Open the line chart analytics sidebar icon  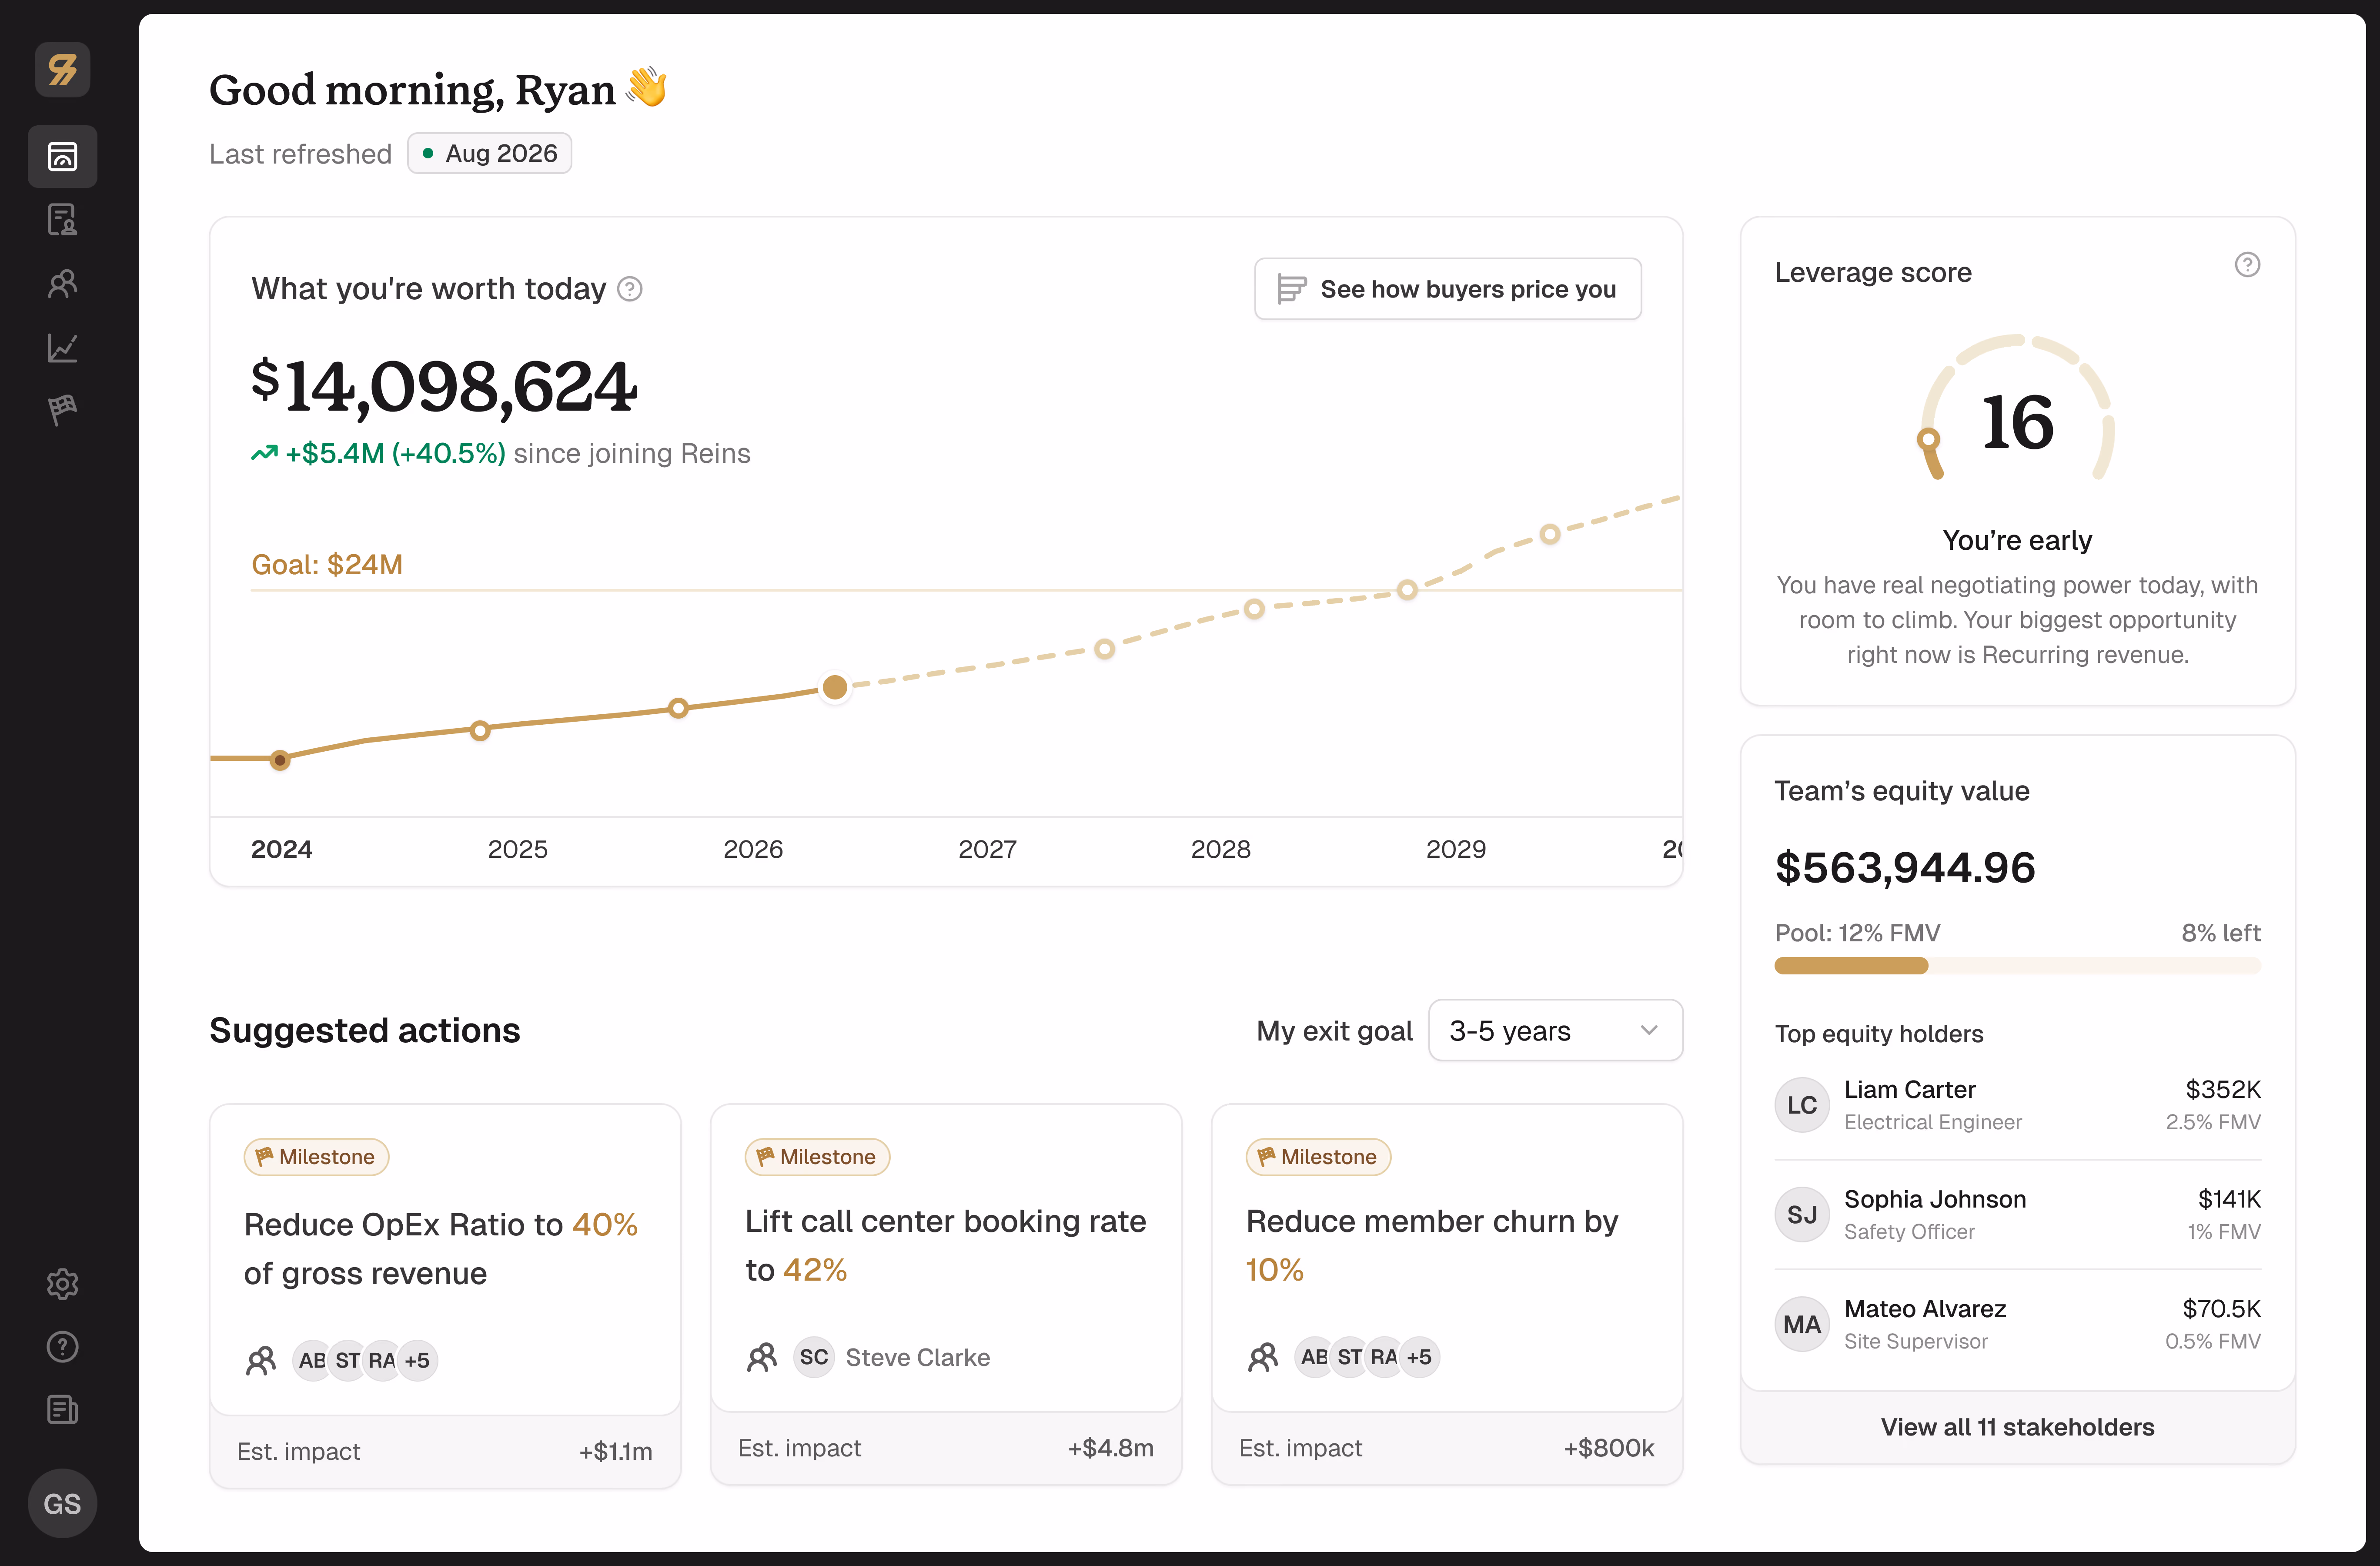pos(62,347)
